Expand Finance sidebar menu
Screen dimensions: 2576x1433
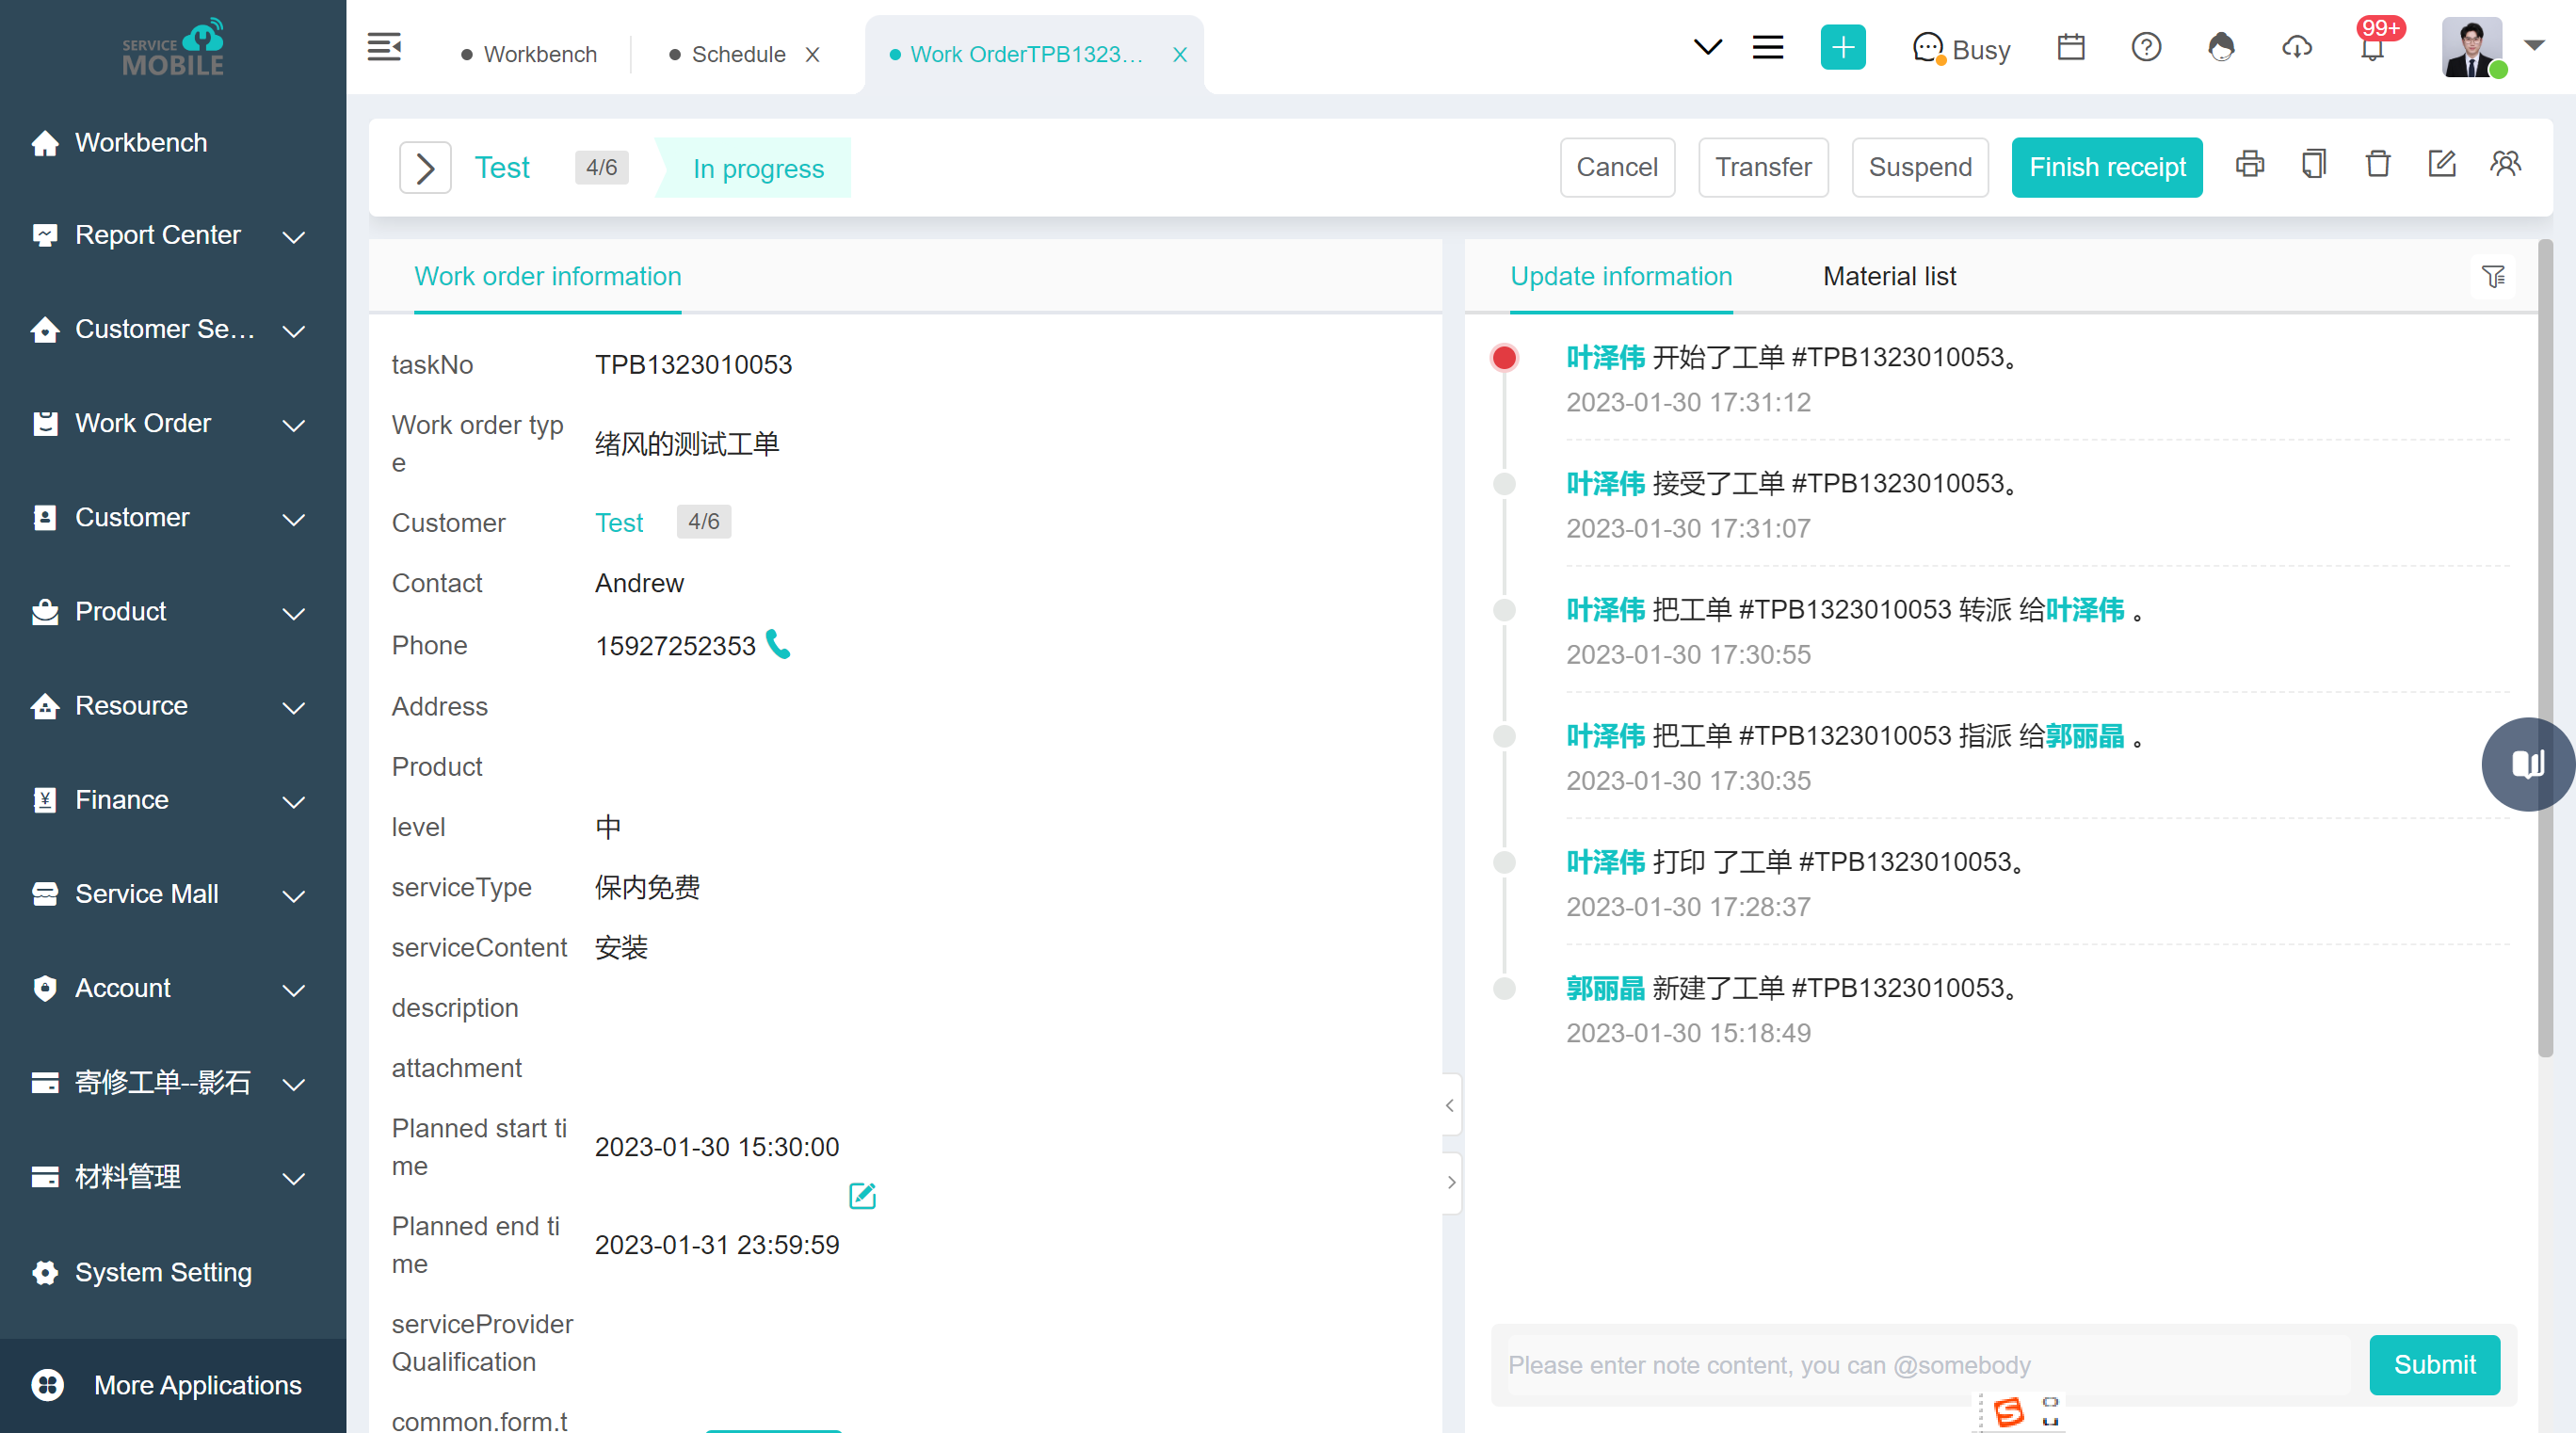(293, 801)
